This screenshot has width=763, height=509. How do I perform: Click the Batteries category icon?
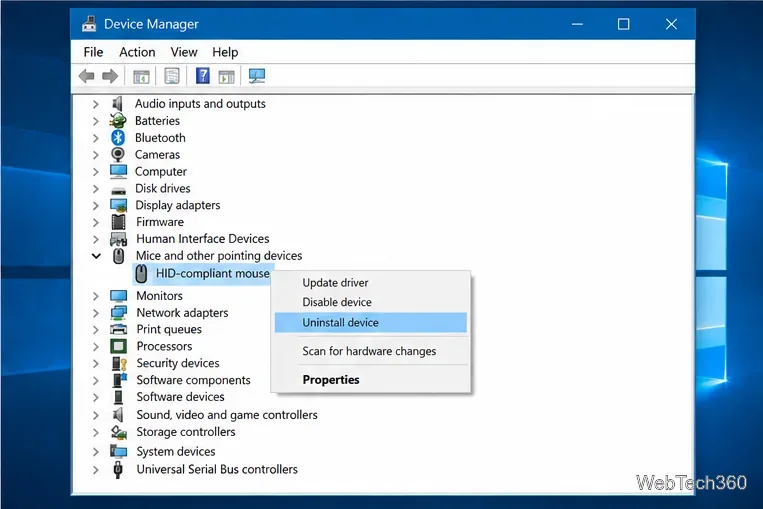(x=118, y=121)
